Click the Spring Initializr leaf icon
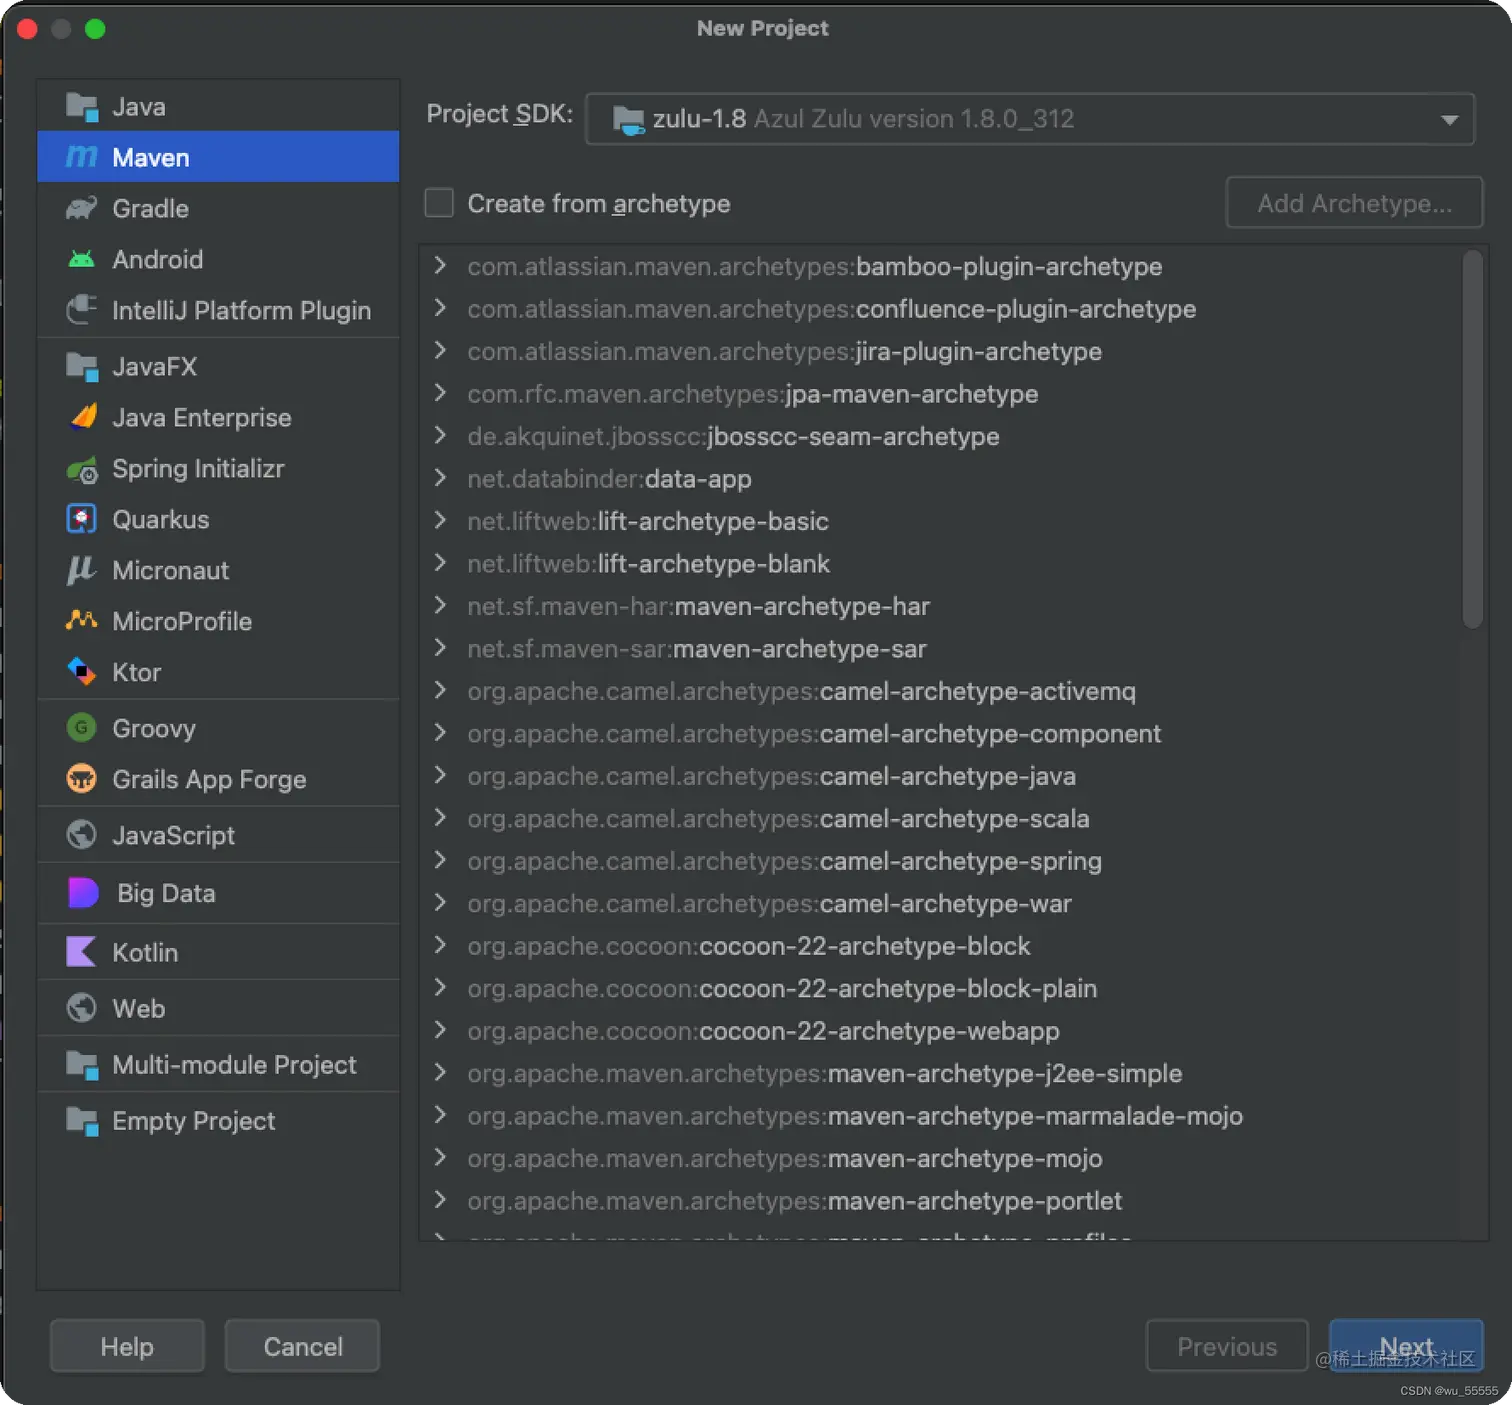This screenshot has height=1405, width=1512. point(82,469)
